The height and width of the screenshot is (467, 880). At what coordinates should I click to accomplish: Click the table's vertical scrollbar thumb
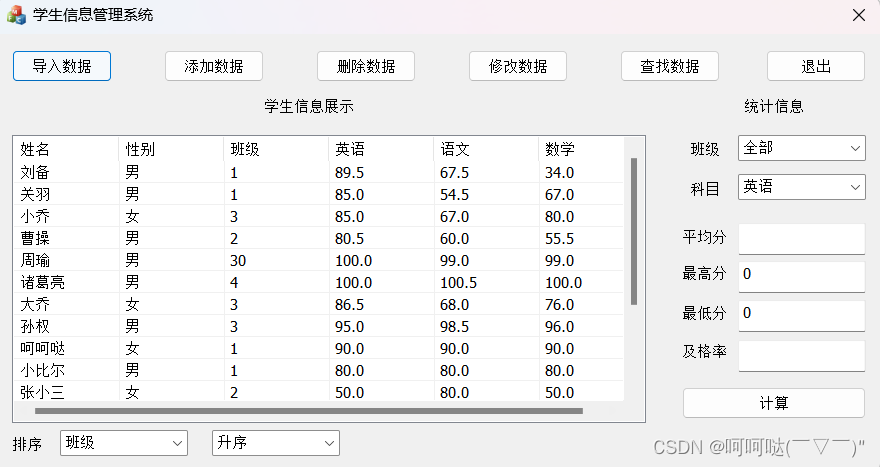coord(634,231)
